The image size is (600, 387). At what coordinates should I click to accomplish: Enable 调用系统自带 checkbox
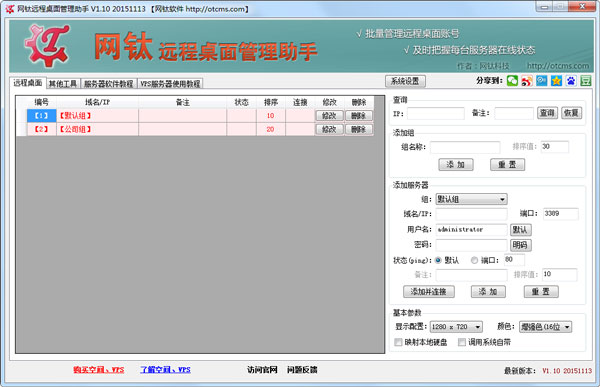click(462, 342)
